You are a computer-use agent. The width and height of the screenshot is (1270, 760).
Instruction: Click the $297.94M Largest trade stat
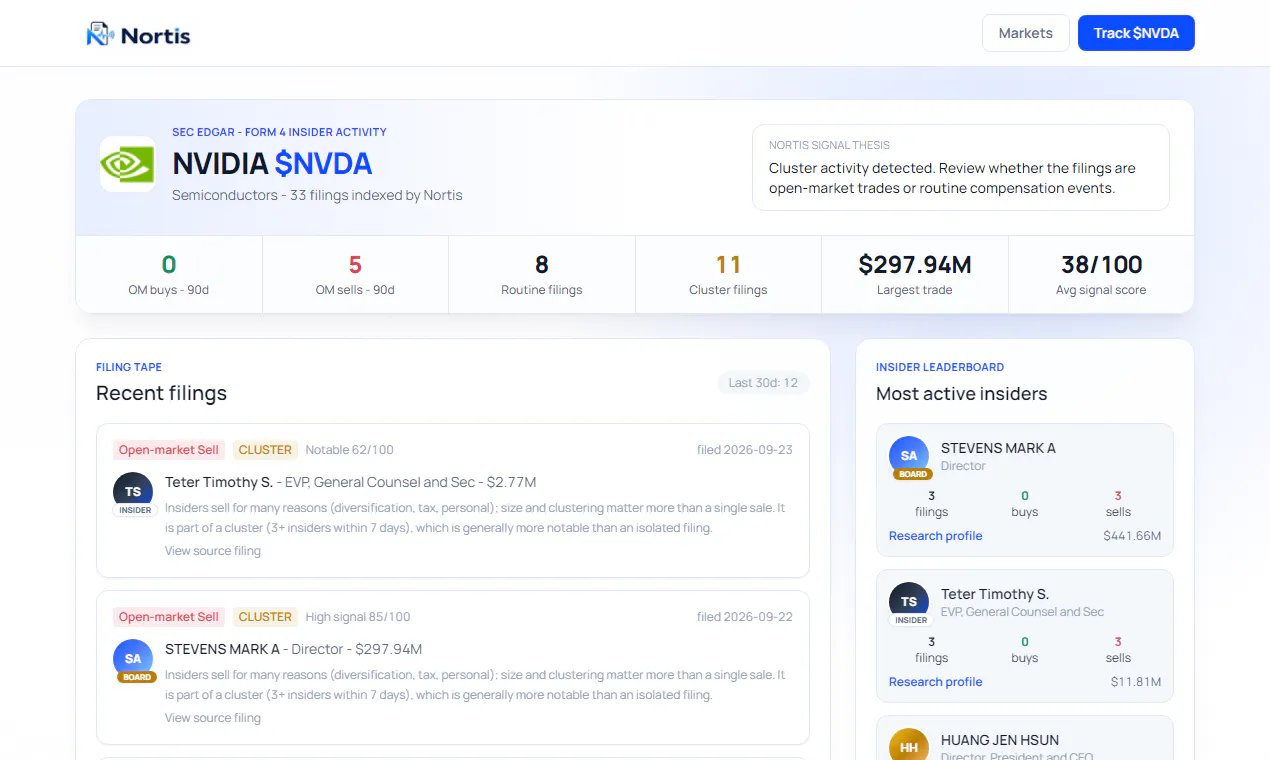915,275
